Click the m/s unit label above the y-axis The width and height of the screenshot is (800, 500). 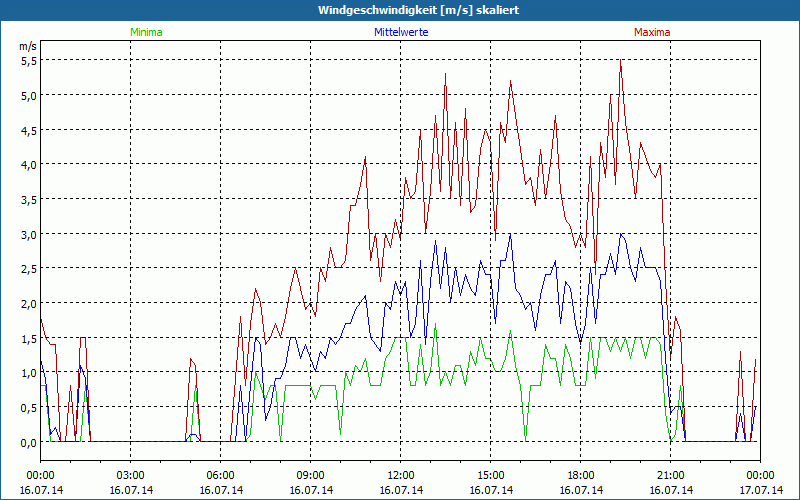(x=28, y=46)
